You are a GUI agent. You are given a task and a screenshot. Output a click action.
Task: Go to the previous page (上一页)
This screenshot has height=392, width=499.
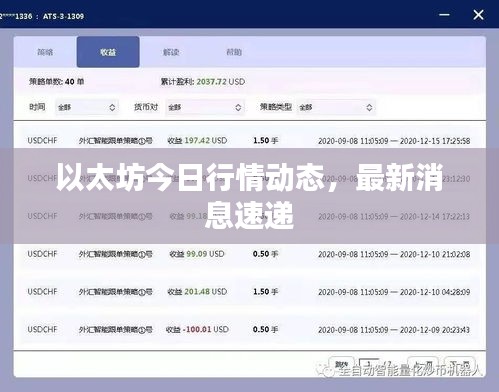pos(424,364)
